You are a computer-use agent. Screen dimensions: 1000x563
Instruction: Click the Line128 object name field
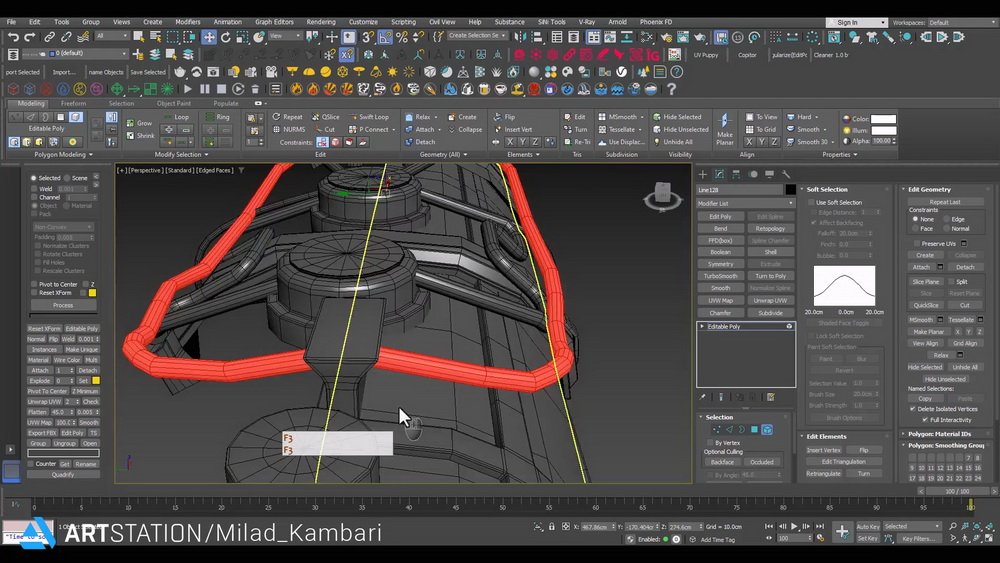coord(740,189)
